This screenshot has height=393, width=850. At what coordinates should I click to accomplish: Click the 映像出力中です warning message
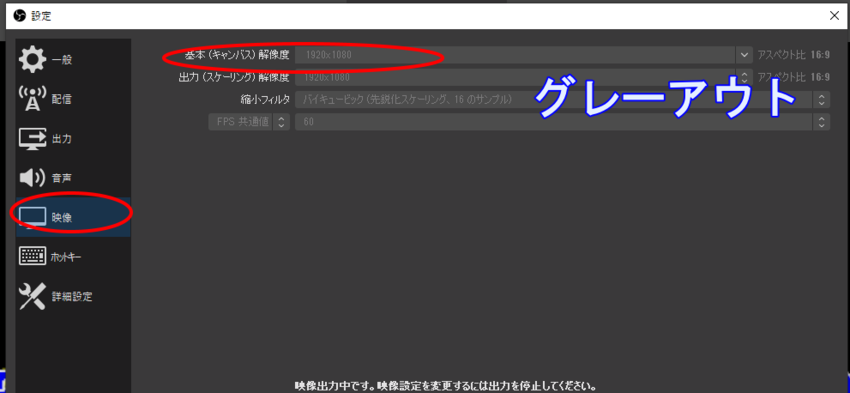pyautogui.click(x=446, y=387)
